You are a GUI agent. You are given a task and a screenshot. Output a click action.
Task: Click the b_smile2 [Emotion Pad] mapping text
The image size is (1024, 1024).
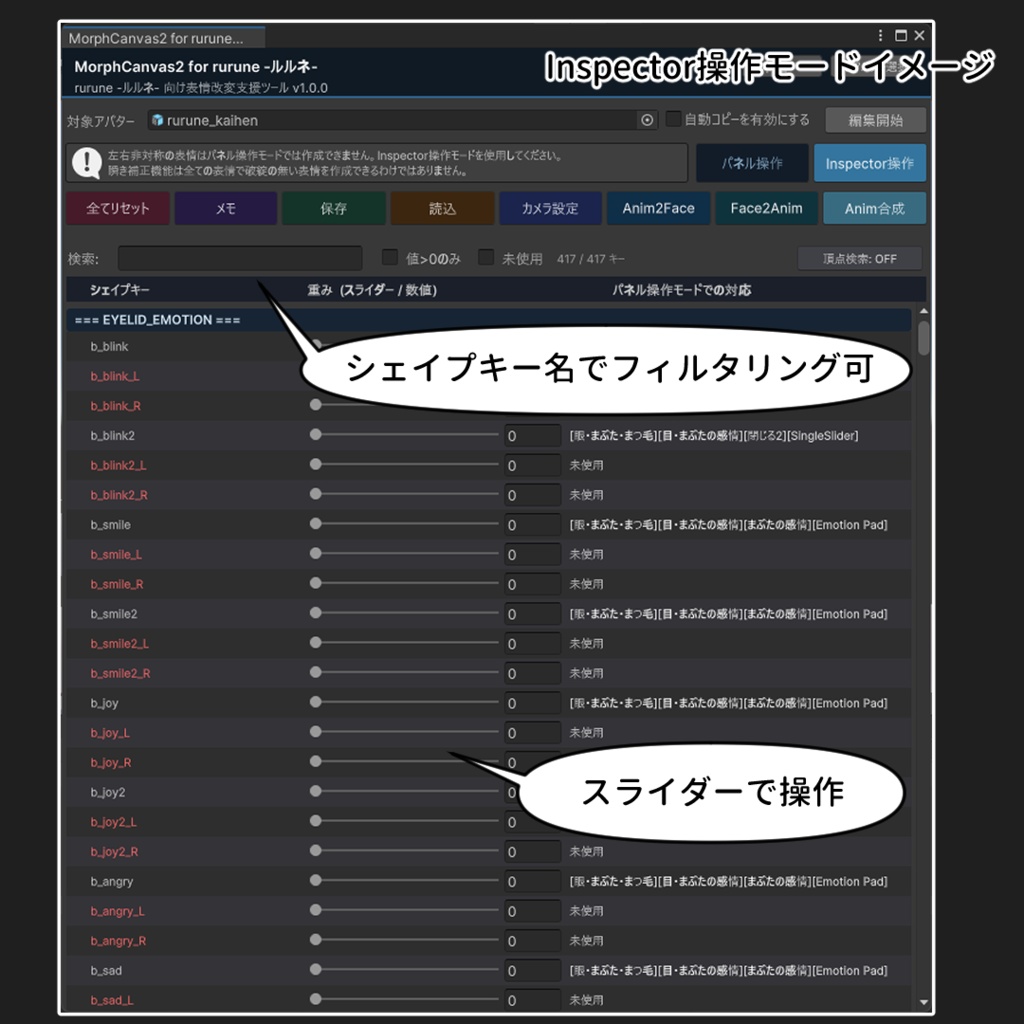tap(728, 614)
